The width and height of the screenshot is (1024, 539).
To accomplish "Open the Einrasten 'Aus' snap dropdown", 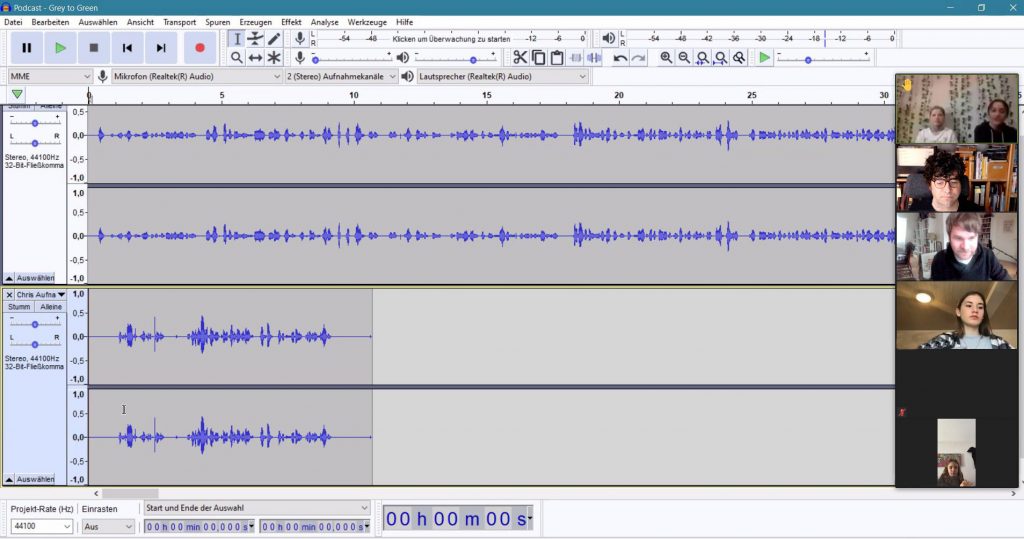I will [107, 526].
